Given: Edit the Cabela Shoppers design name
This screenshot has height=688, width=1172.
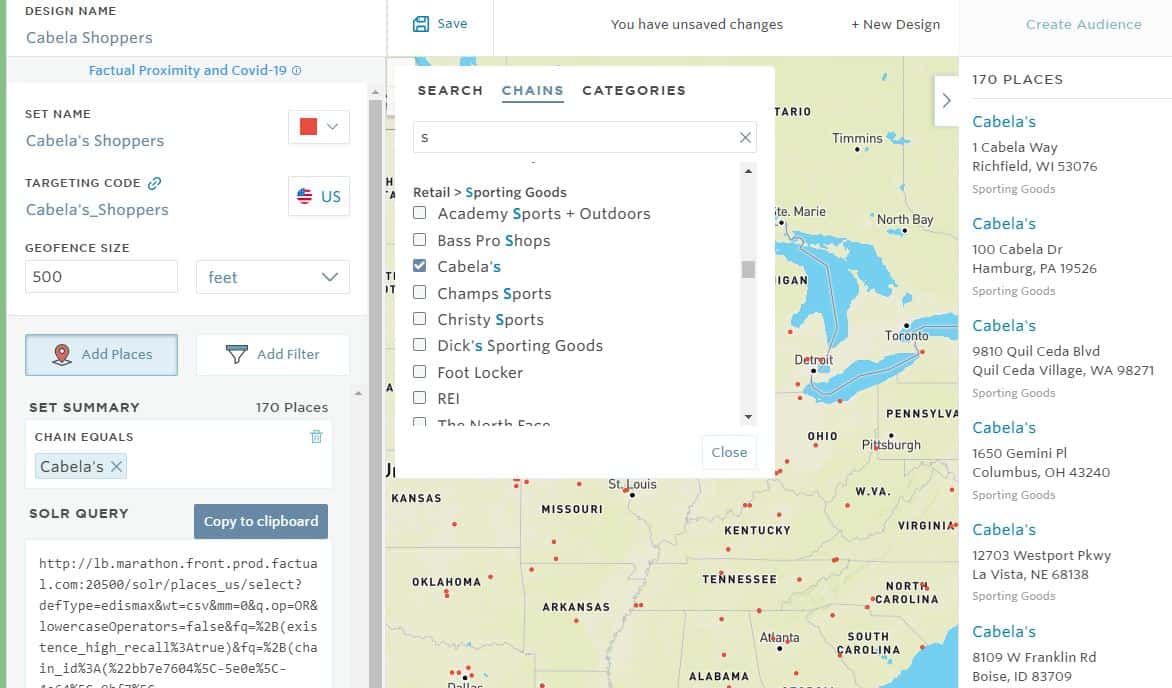Looking at the screenshot, I should (x=89, y=37).
